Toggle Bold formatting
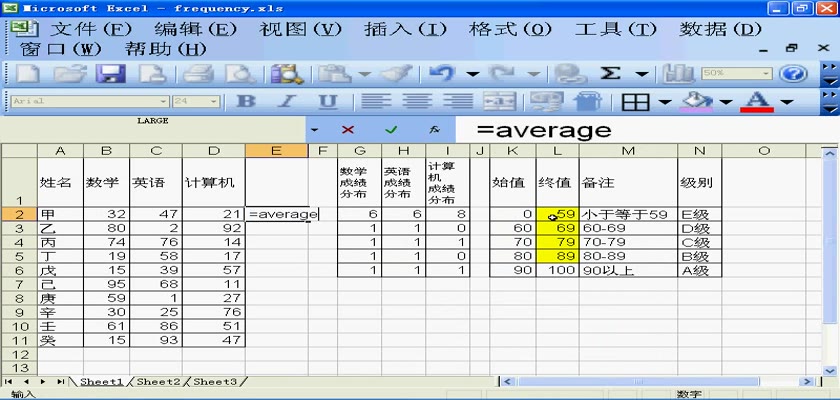Screen dimensions: 840x400 click(x=245, y=102)
